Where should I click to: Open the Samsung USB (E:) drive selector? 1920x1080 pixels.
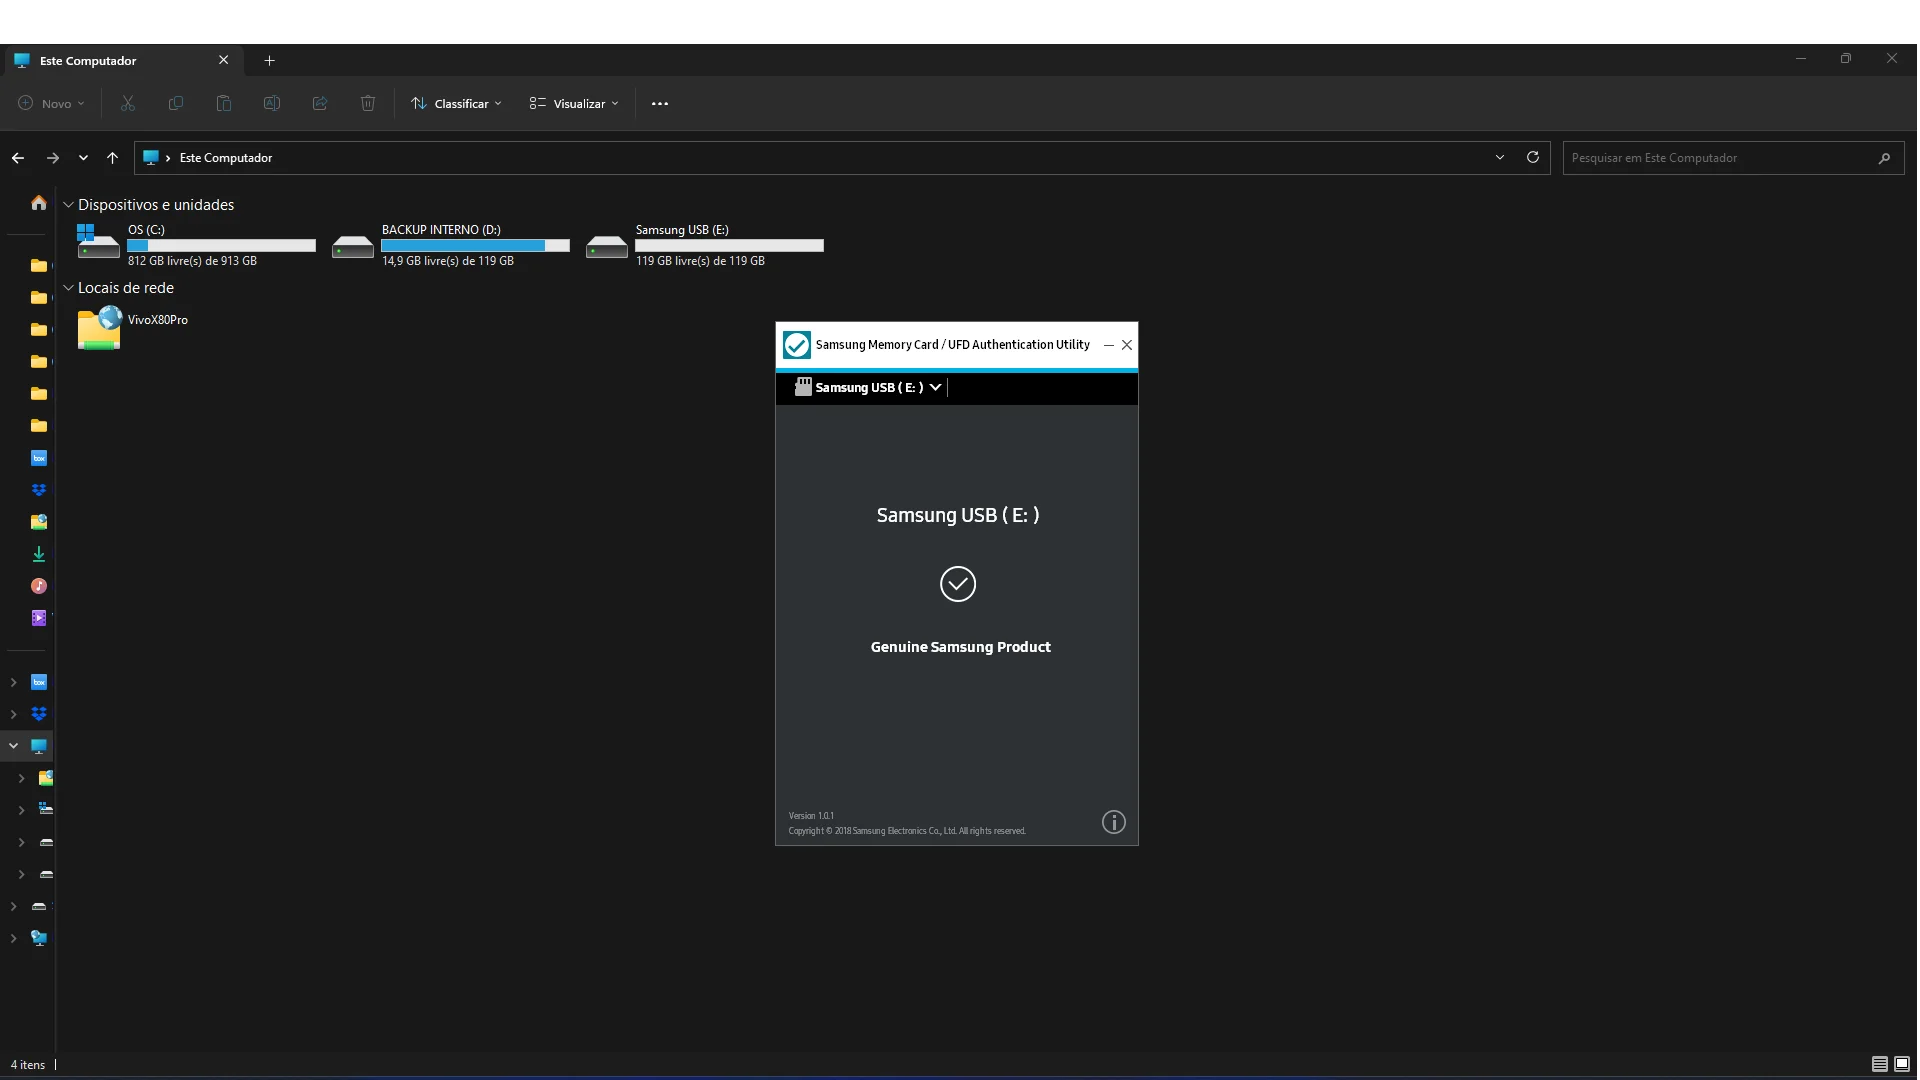coord(868,387)
